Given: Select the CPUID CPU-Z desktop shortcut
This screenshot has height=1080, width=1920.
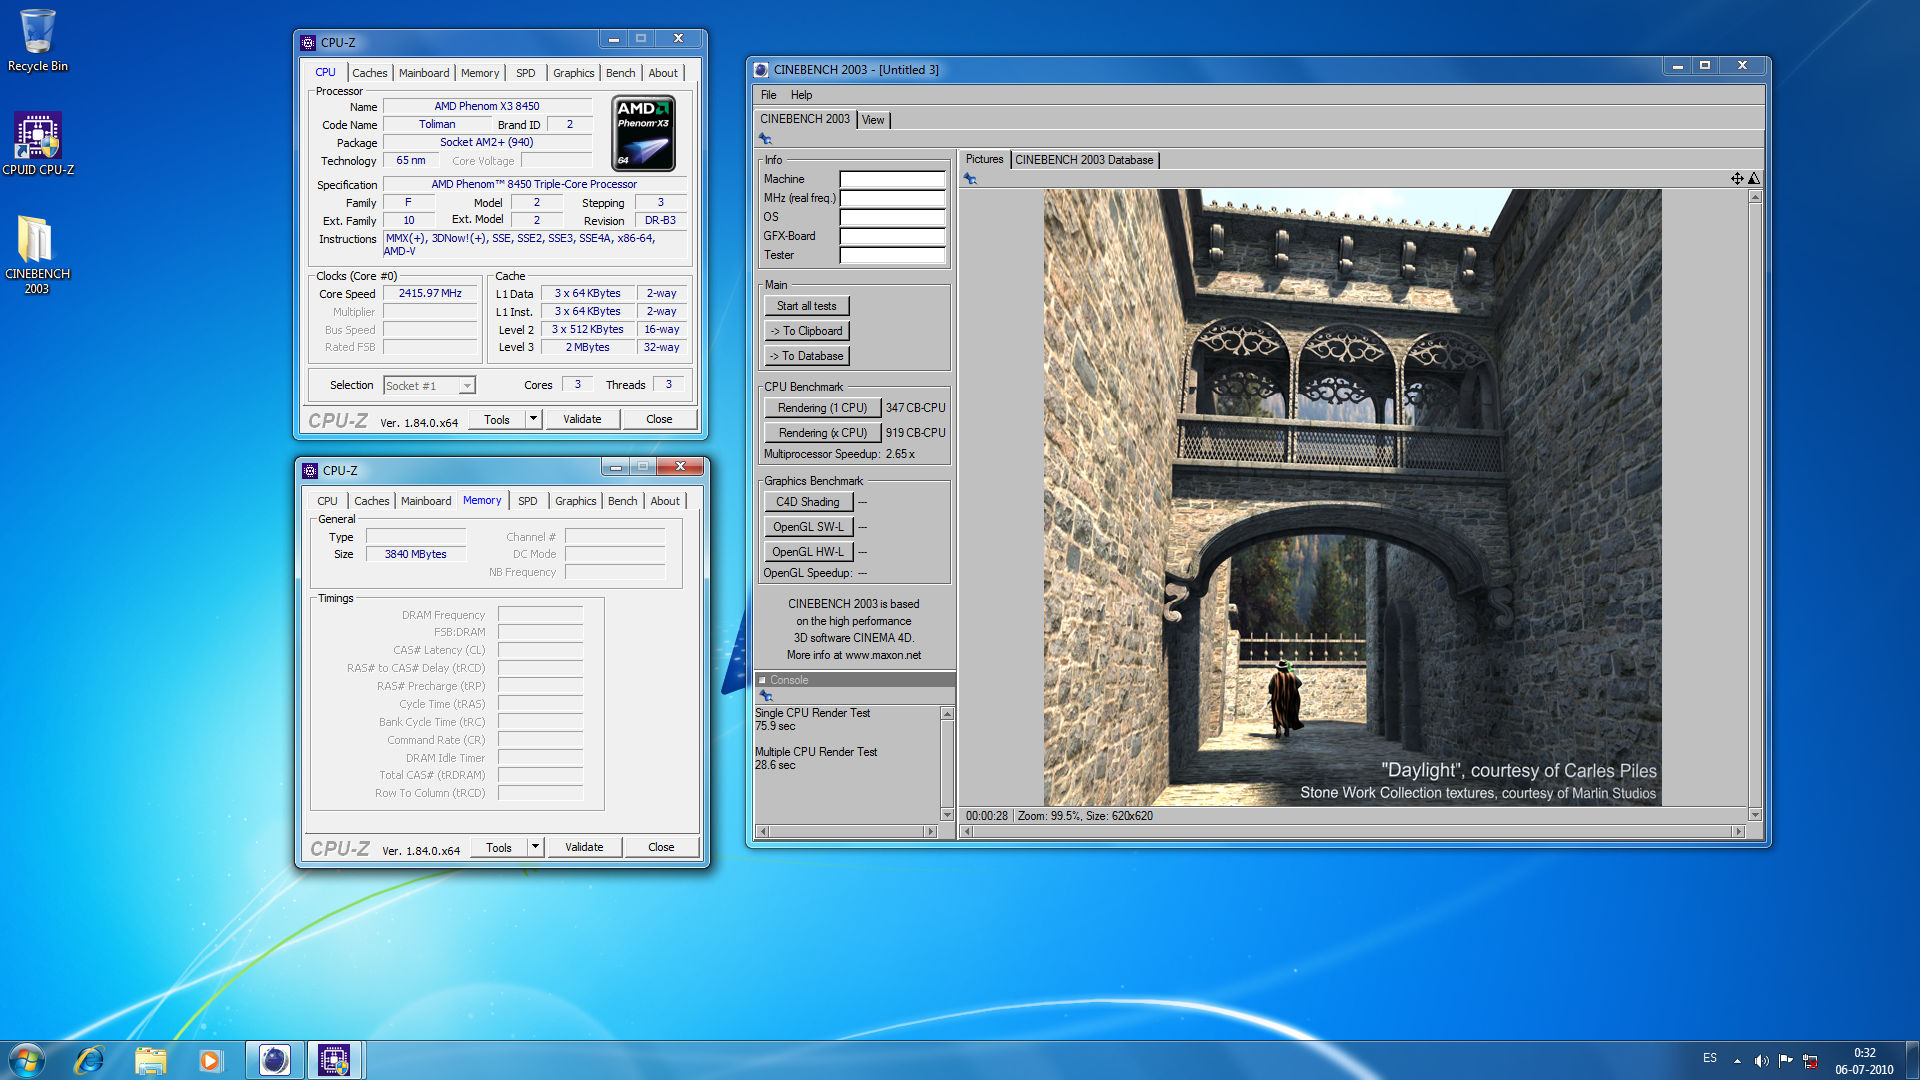Looking at the screenshot, I should (38, 144).
